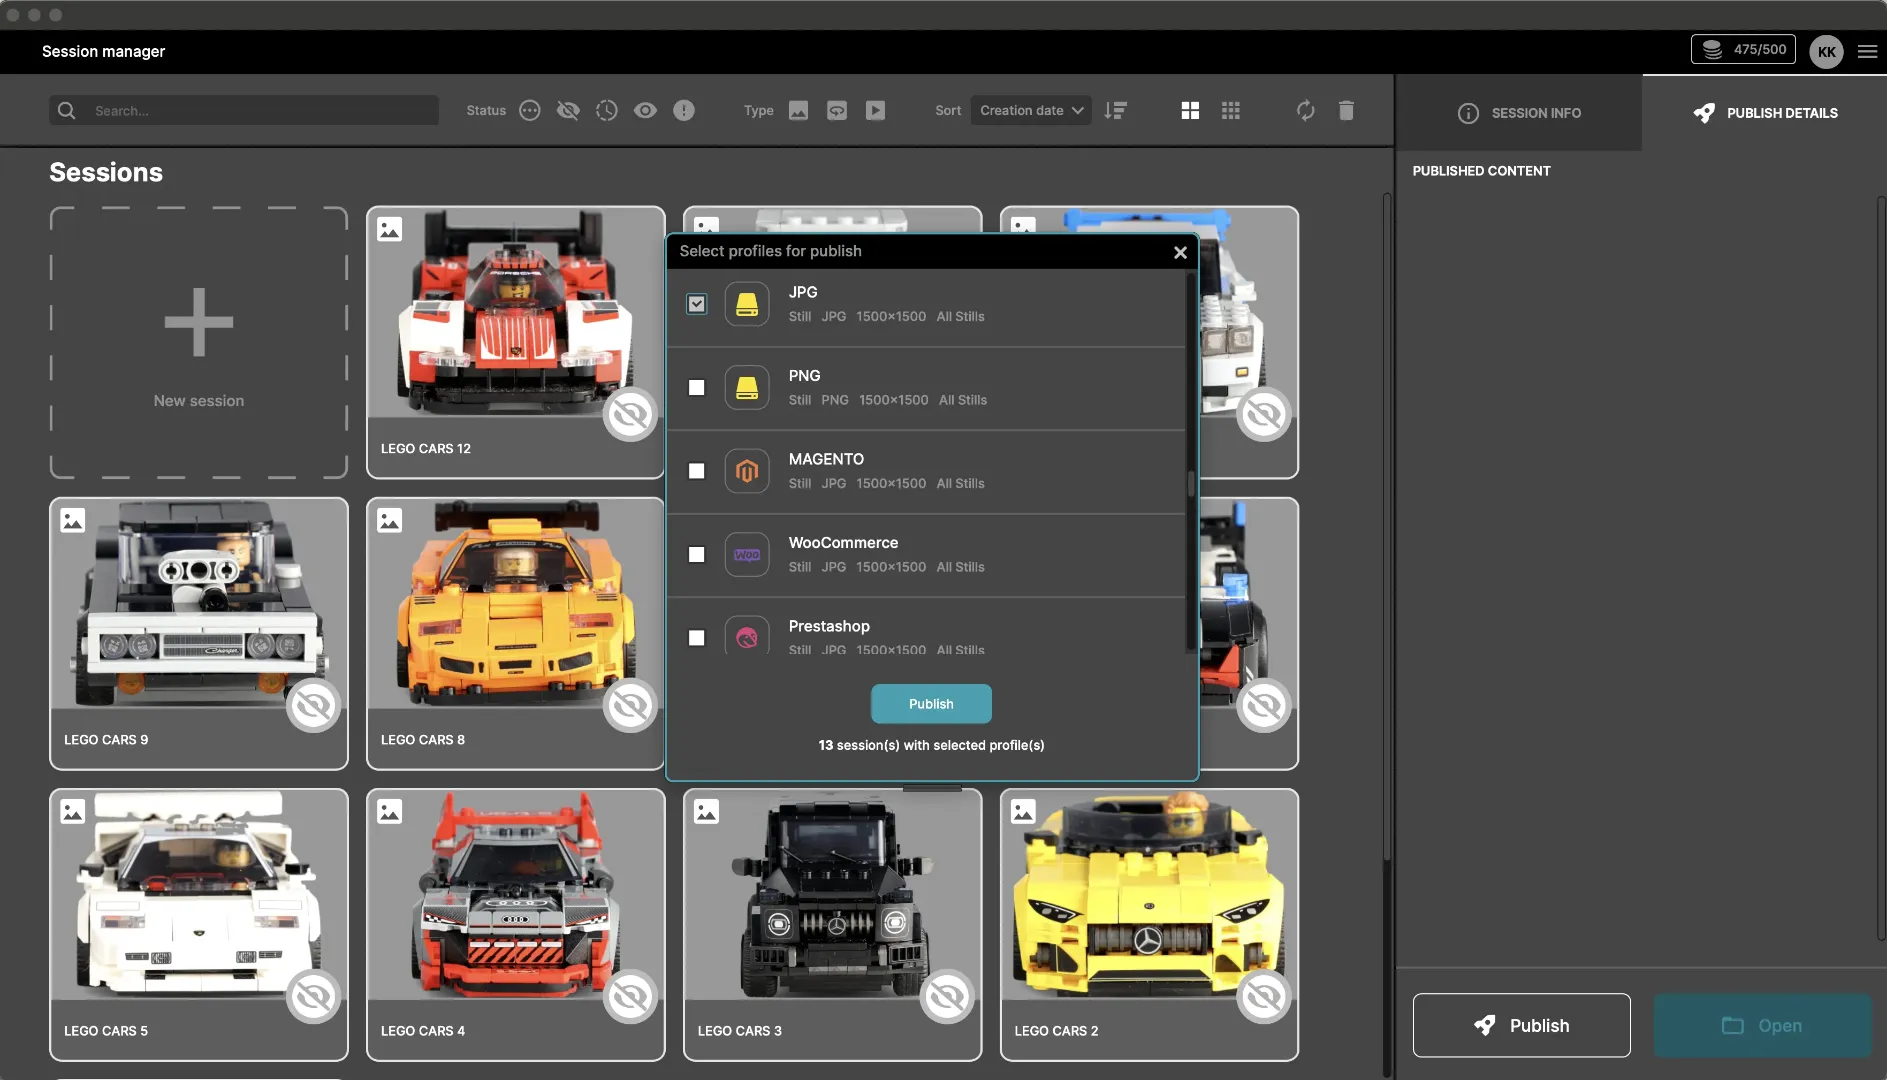
Task: Open the PUBLISH DETAILS tab
Action: click(x=1764, y=112)
